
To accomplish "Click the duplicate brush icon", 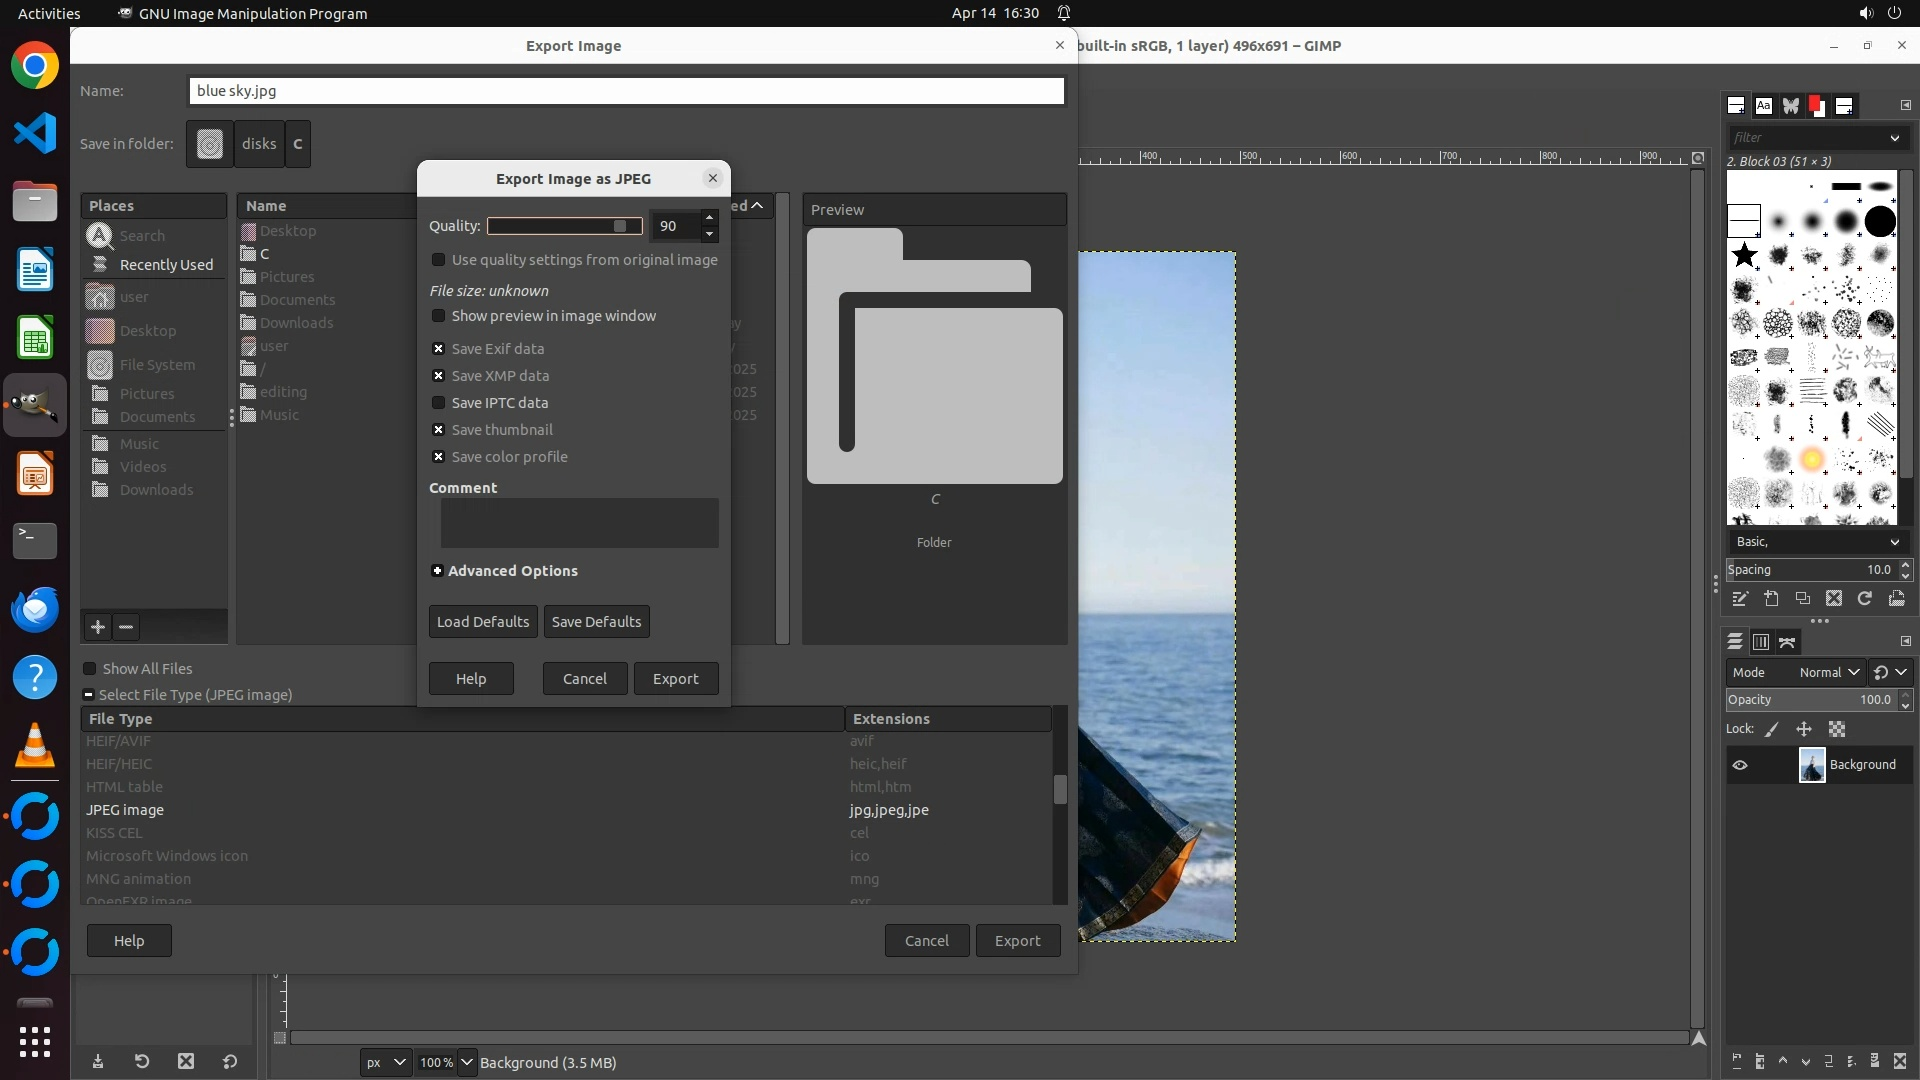I will click(x=1803, y=599).
